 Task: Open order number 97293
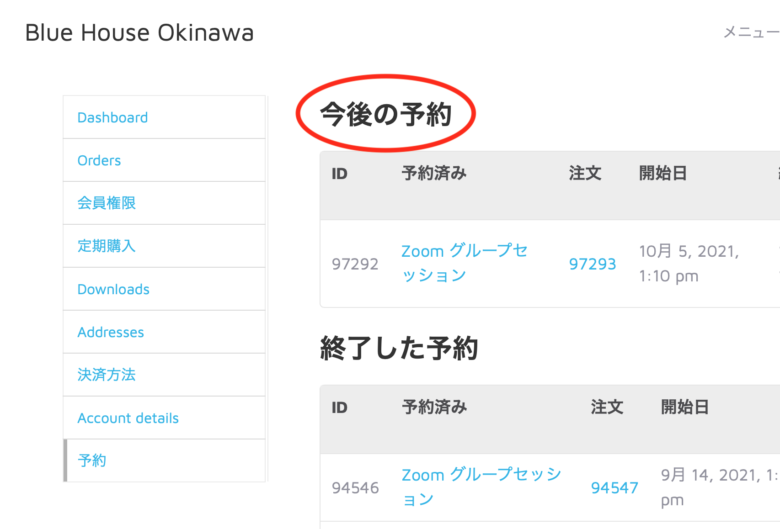tap(592, 264)
